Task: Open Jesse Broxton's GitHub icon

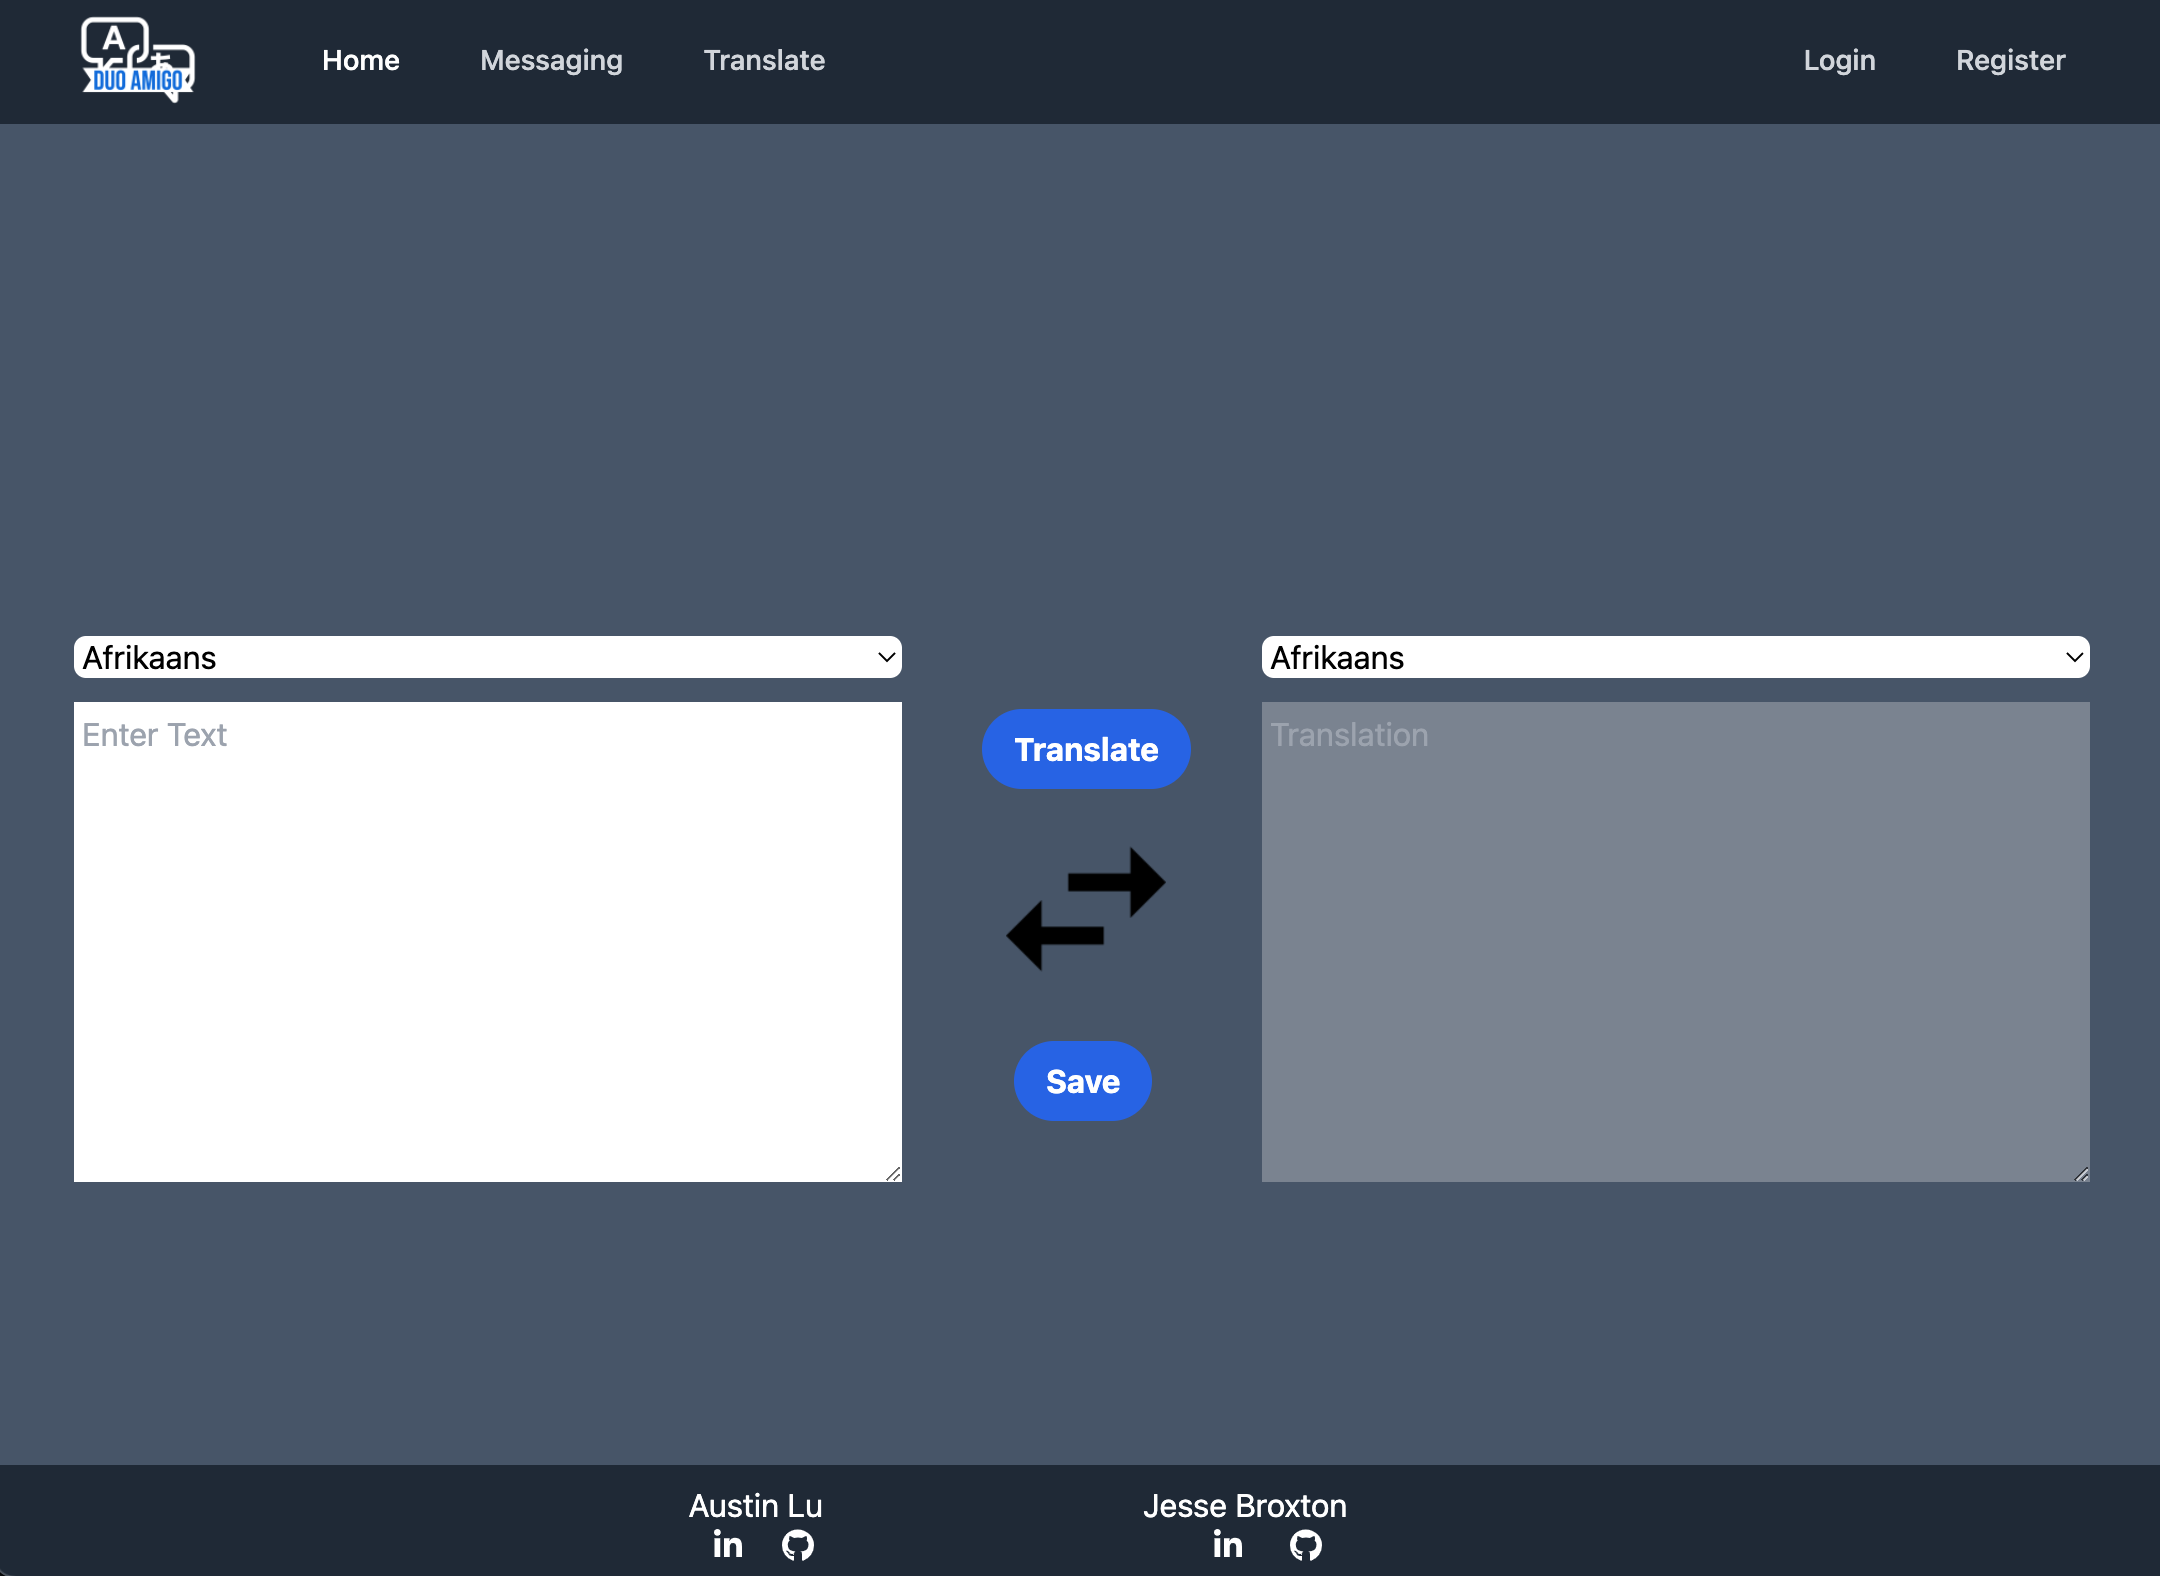Action: 1305,1545
